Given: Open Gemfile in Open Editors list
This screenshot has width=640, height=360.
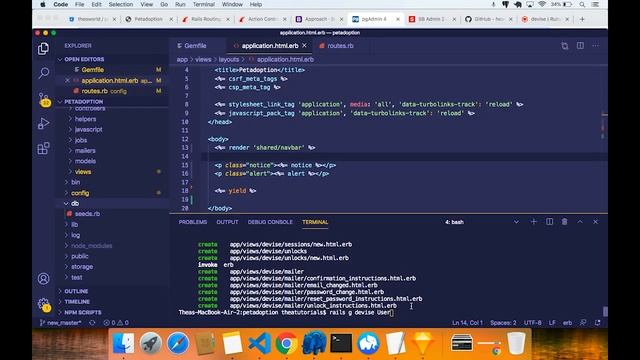Looking at the screenshot, I should (x=92, y=69).
